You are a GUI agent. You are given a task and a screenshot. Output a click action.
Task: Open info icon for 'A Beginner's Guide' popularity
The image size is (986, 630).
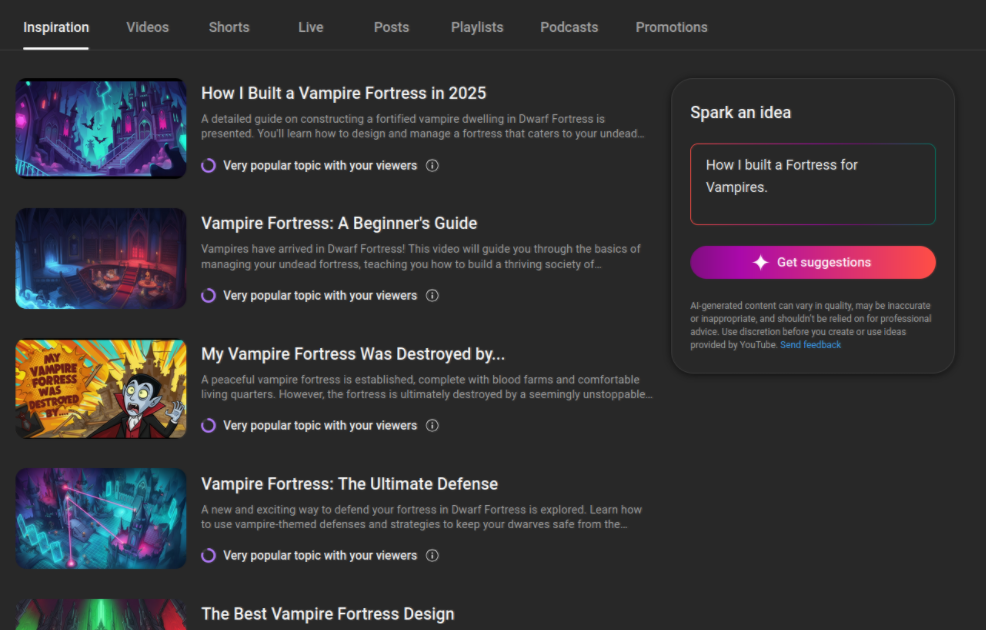pos(432,296)
